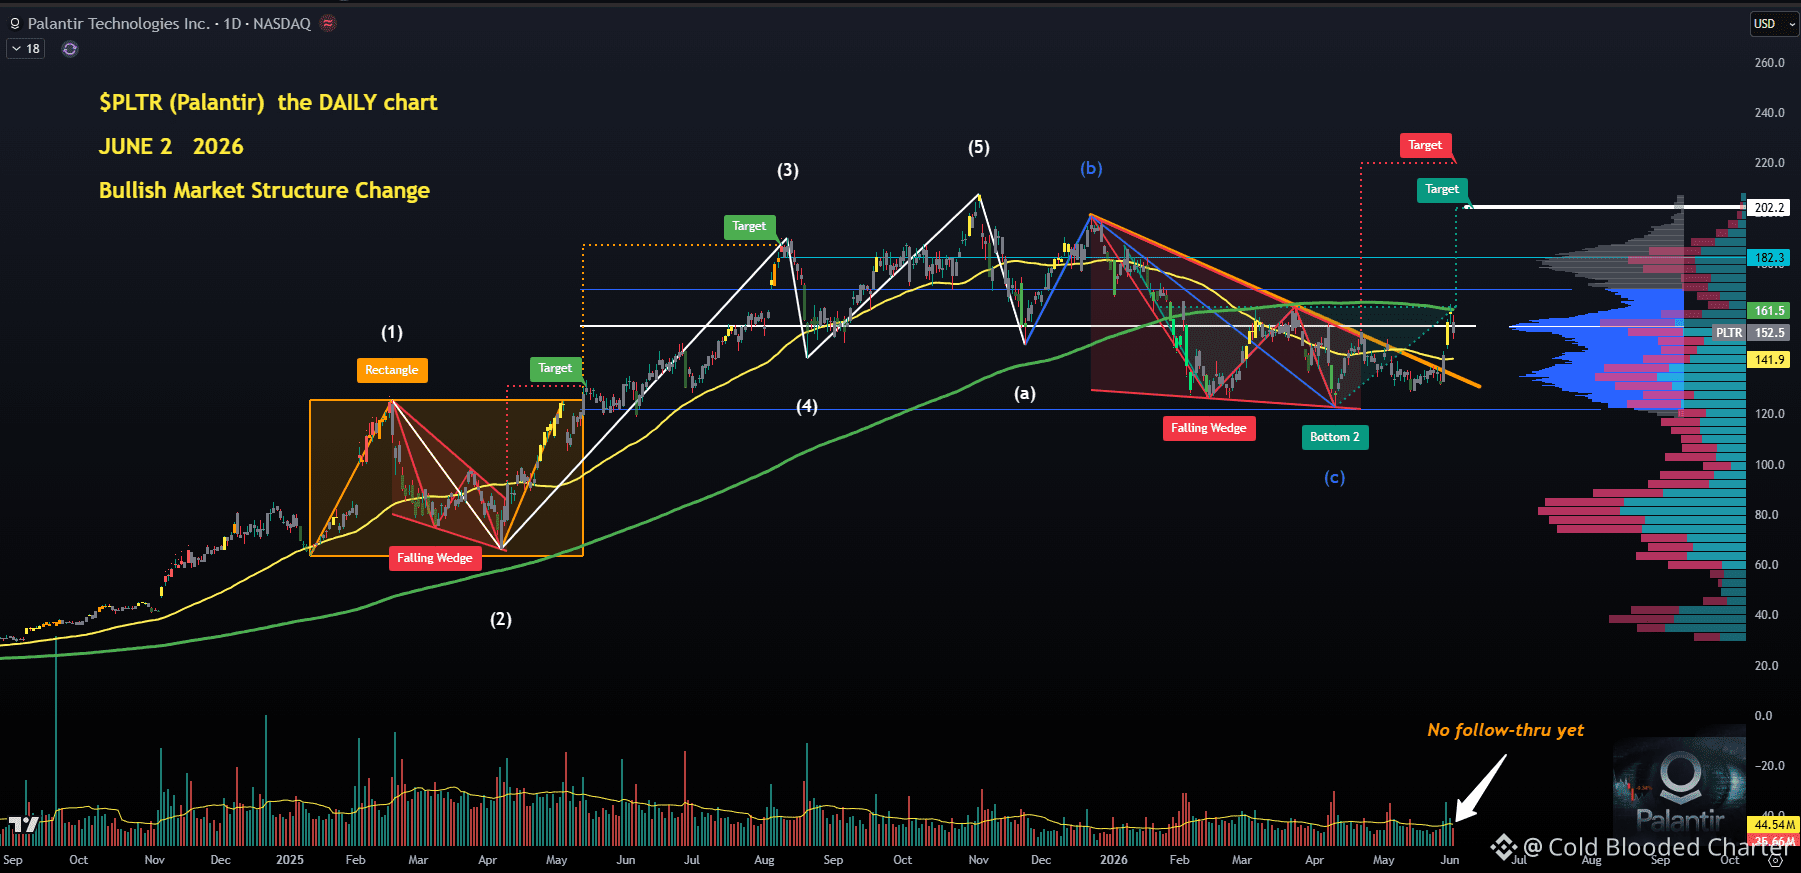Select the blue wave (c) label
This screenshot has height=873, width=1801.
[1335, 477]
